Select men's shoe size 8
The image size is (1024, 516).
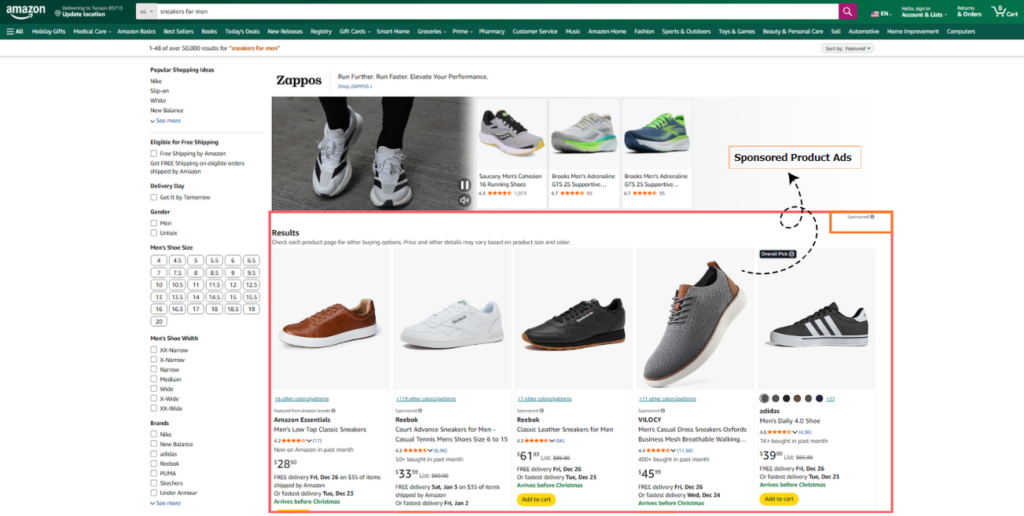point(195,272)
